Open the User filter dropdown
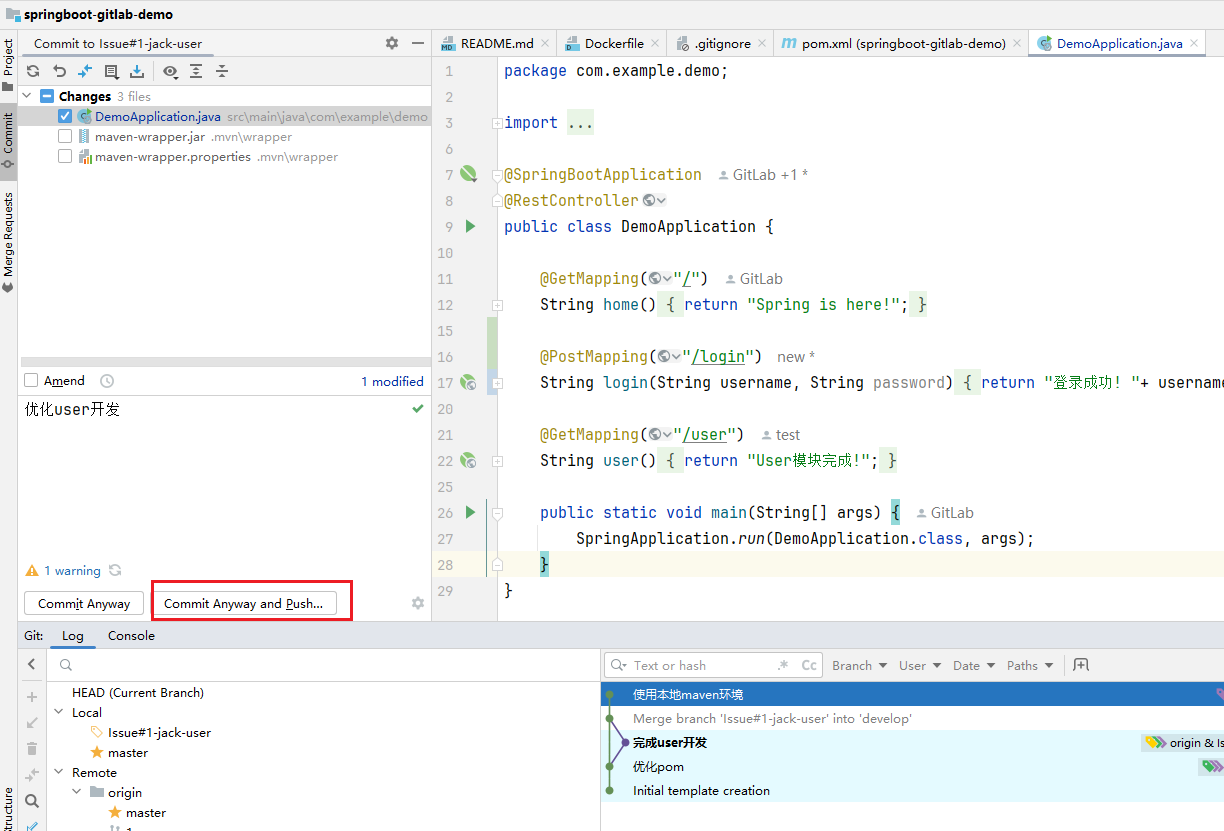1224x831 pixels. click(919, 665)
